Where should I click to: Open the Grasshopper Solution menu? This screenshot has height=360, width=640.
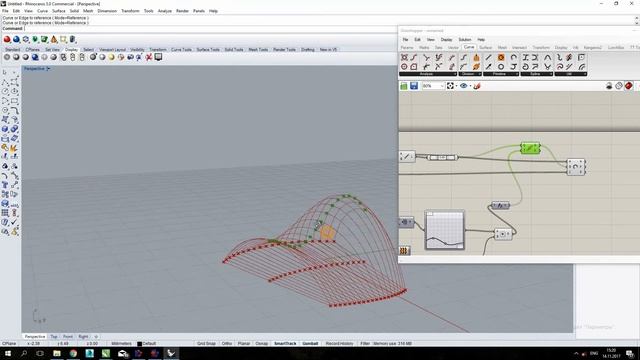[x=464, y=40]
